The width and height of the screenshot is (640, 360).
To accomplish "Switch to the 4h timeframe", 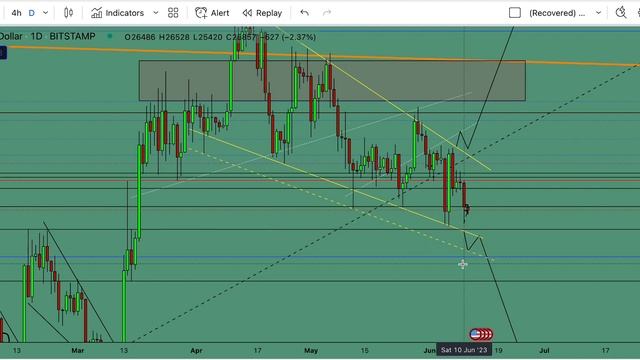I will coord(16,13).
